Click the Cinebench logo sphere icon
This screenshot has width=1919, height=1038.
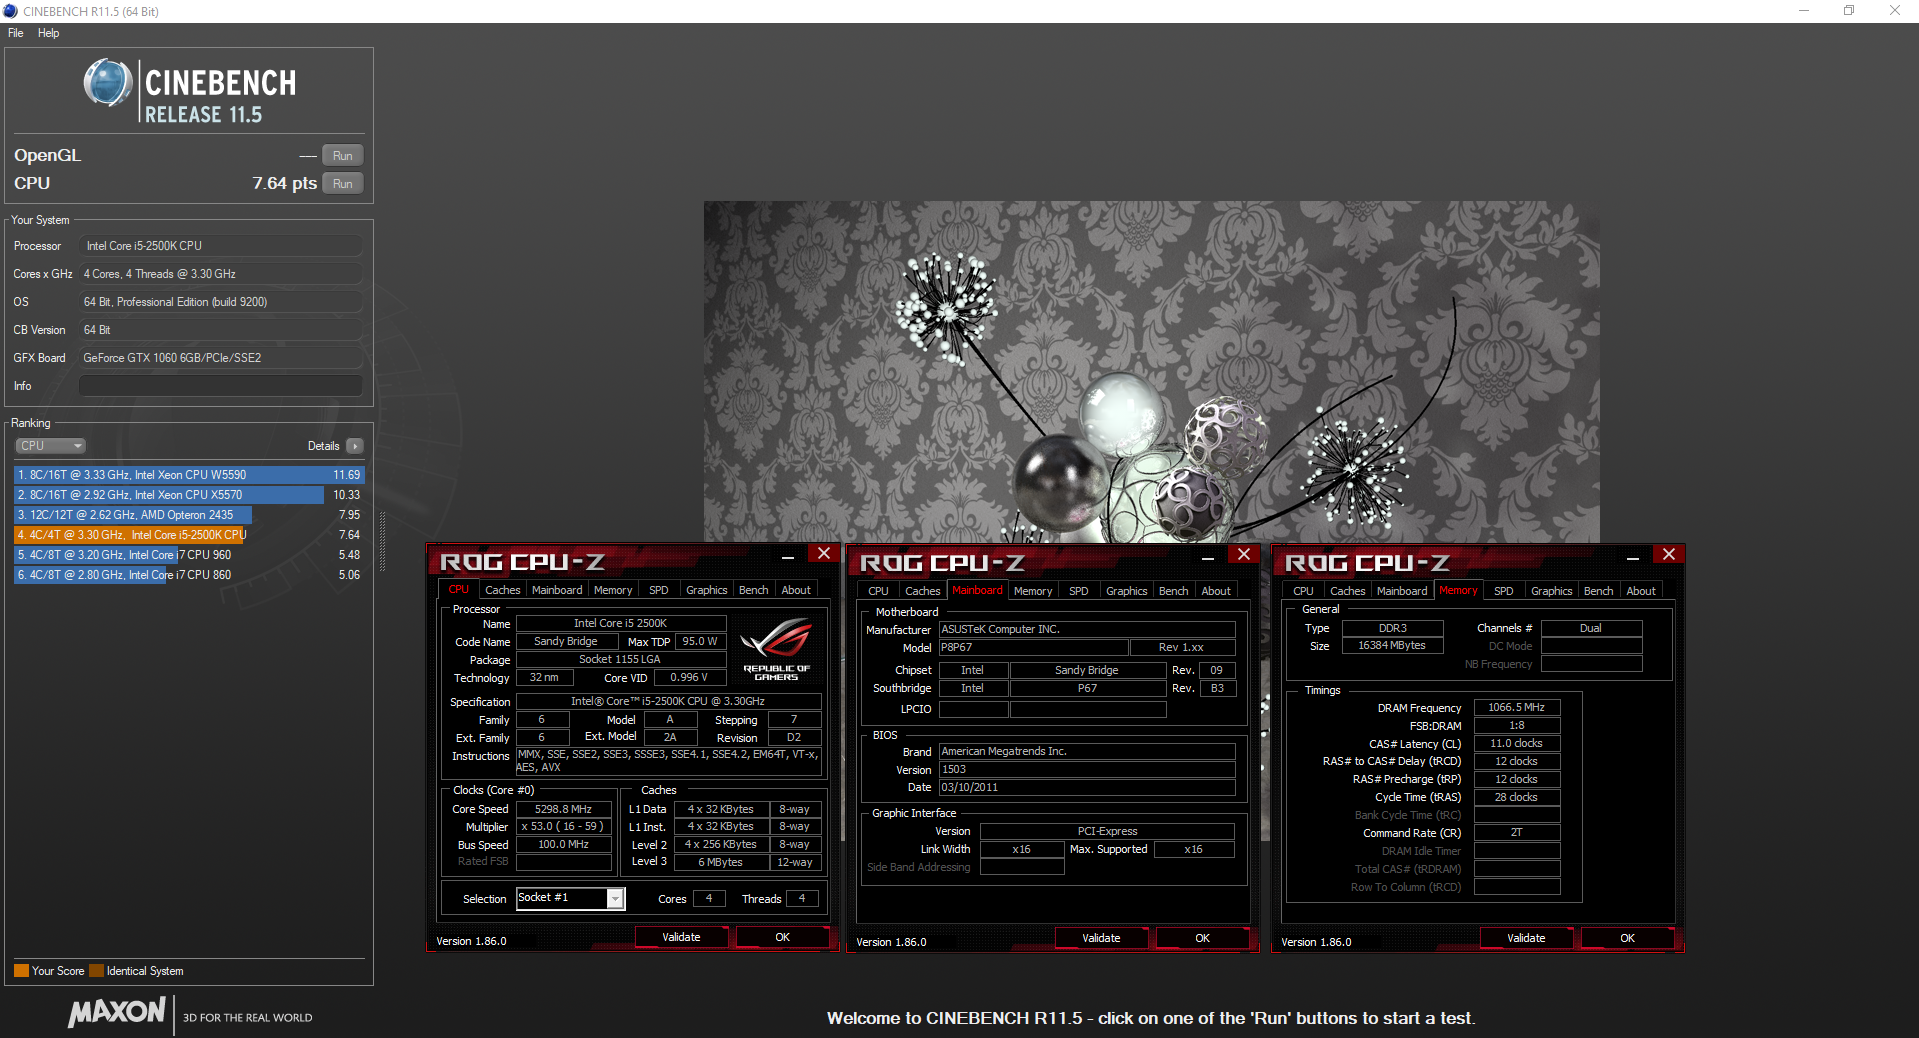click(x=108, y=83)
